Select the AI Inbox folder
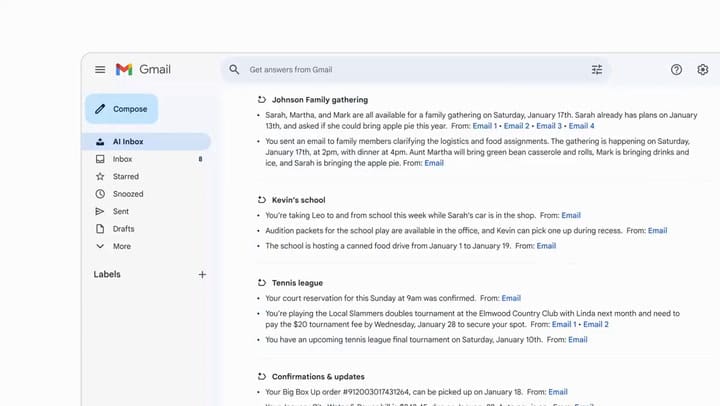The image size is (720, 406). point(146,141)
